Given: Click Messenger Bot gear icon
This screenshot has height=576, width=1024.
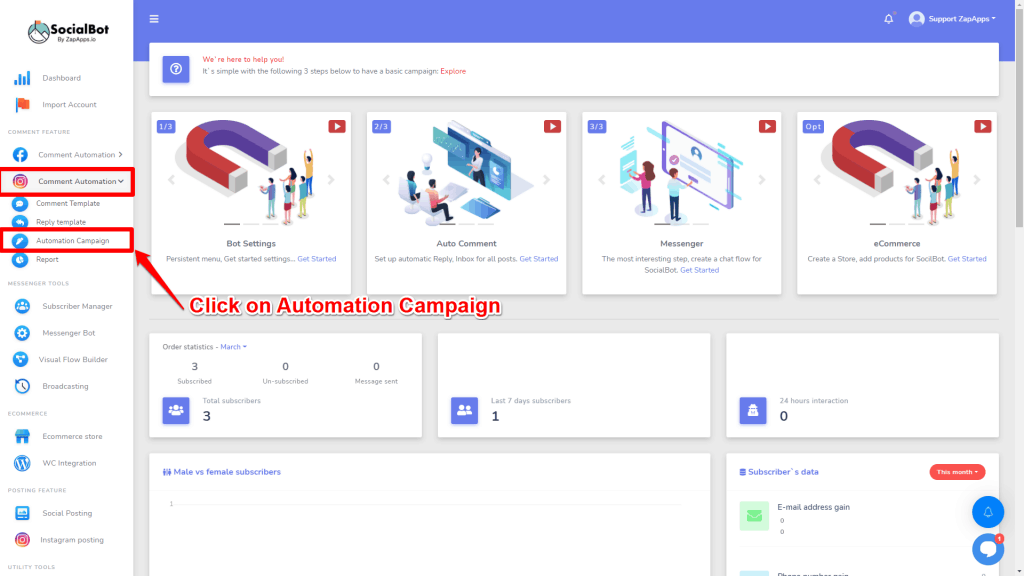Looking at the screenshot, I should [x=22, y=333].
